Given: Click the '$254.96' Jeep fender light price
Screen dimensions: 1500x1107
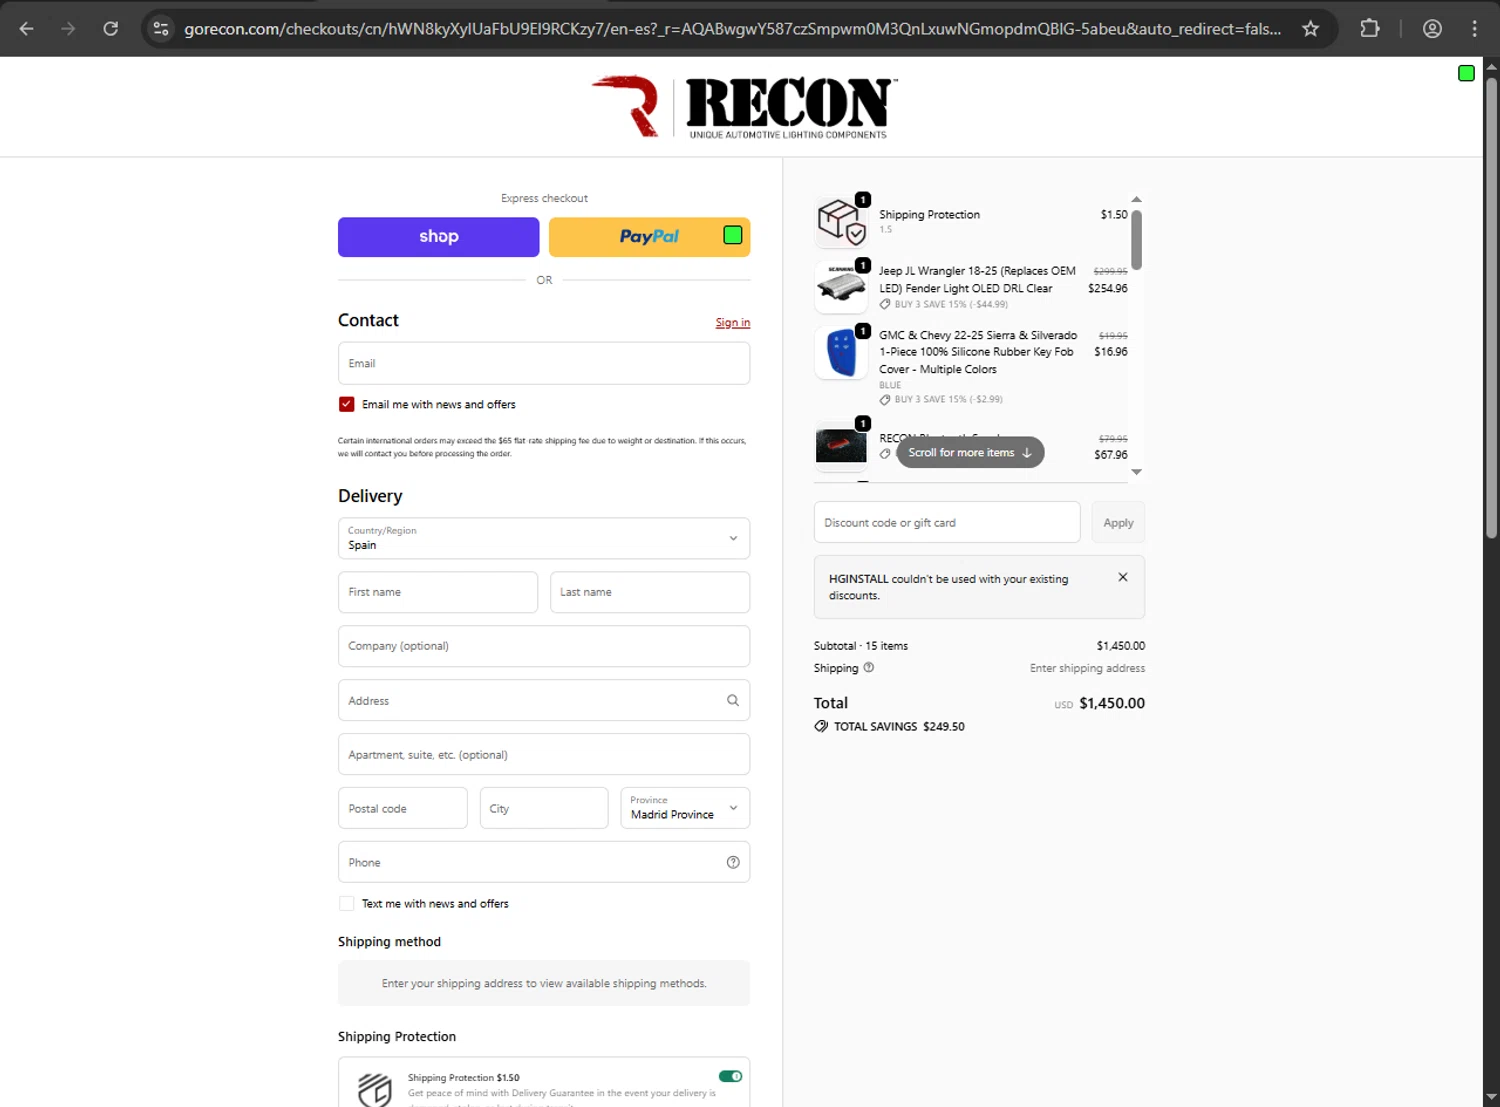Looking at the screenshot, I should click(1107, 288).
